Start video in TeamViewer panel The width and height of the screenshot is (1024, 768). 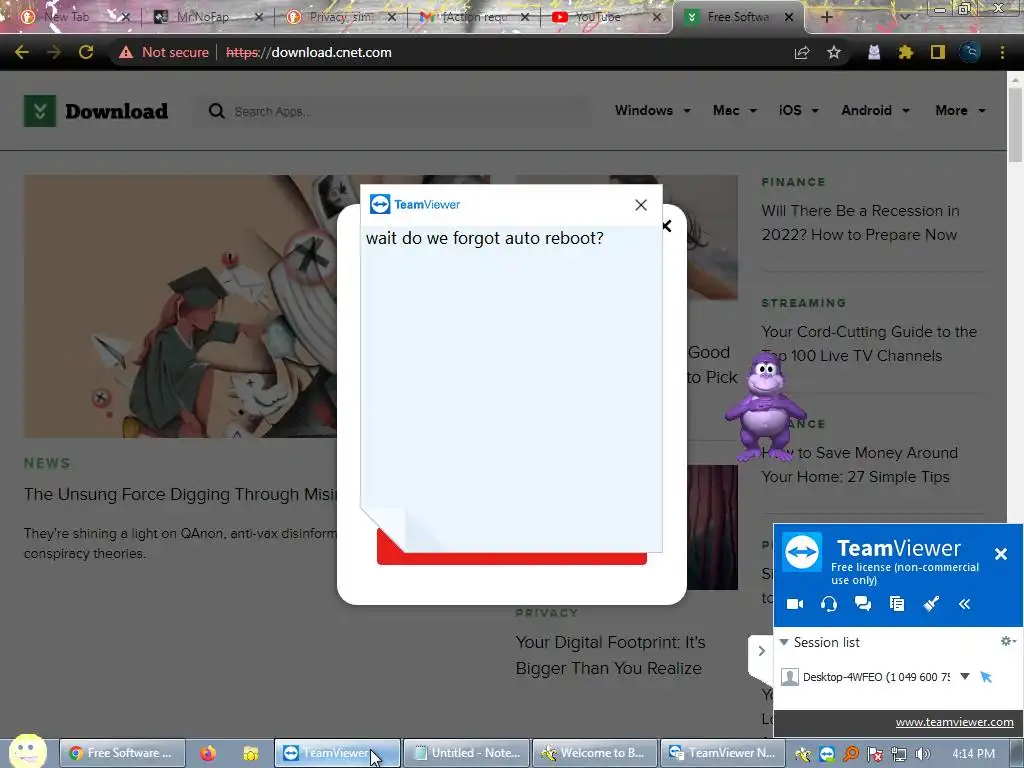pyautogui.click(x=795, y=604)
